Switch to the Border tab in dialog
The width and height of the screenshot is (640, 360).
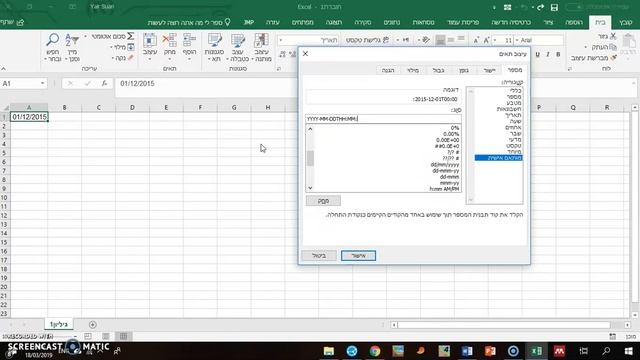coord(438,70)
